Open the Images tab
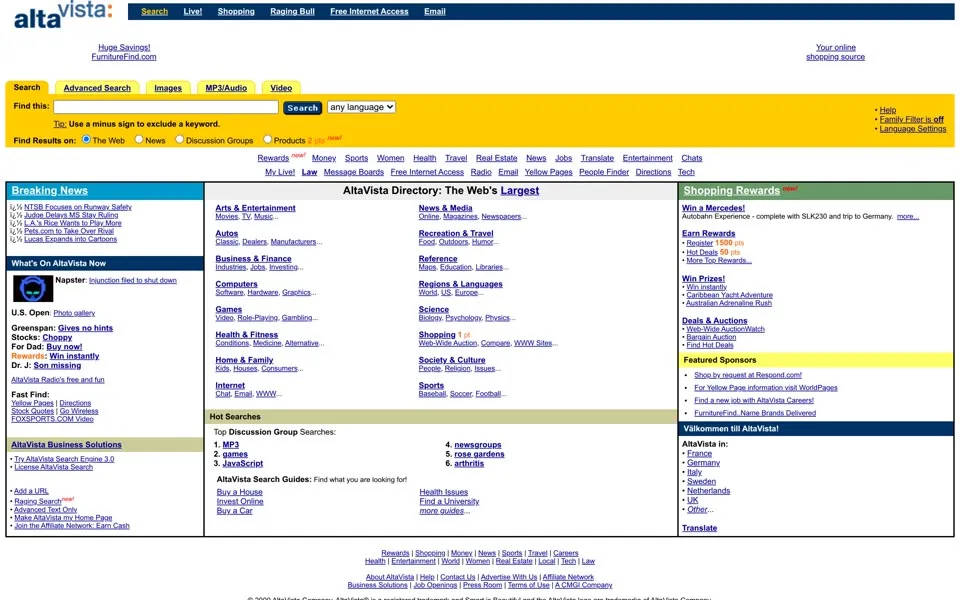 click(x=168, y=88)
